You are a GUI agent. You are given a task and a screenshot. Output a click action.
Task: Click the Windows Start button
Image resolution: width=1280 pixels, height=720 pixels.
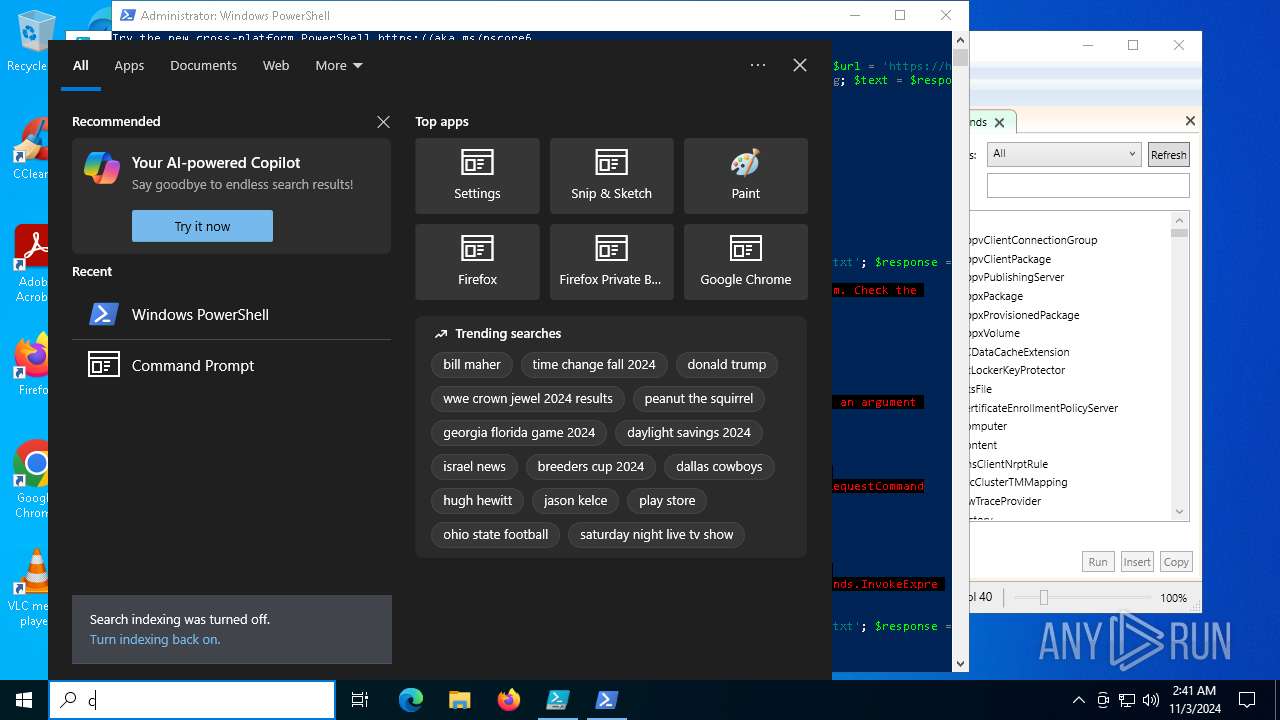point(24,700)
